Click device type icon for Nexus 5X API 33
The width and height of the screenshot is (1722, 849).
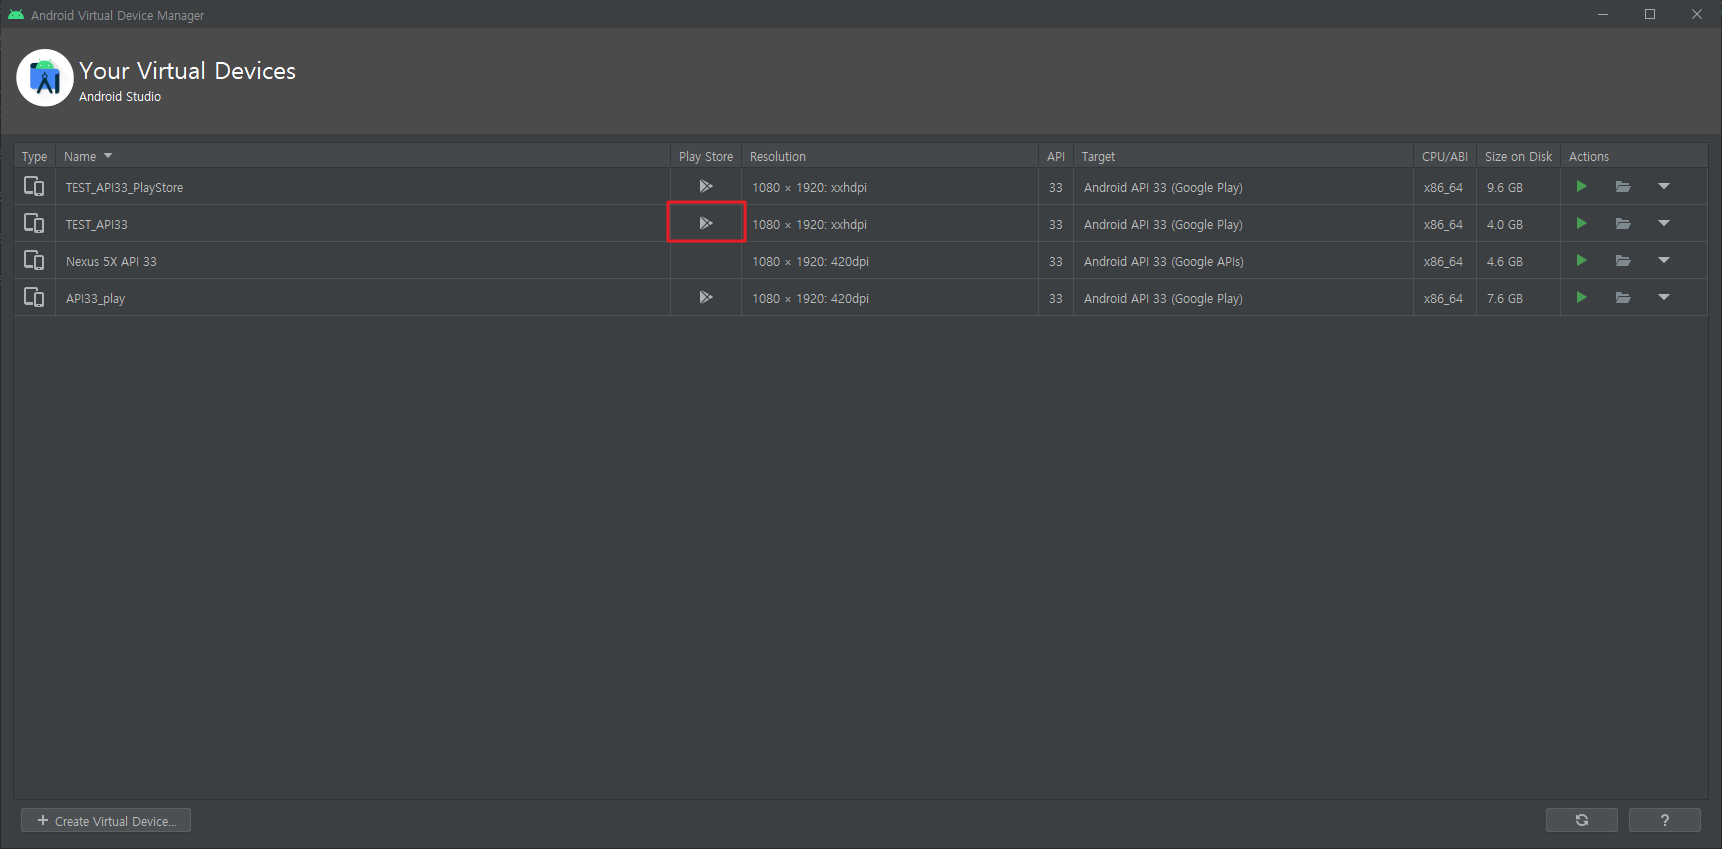pyautogui.click(x=34, y=261)
